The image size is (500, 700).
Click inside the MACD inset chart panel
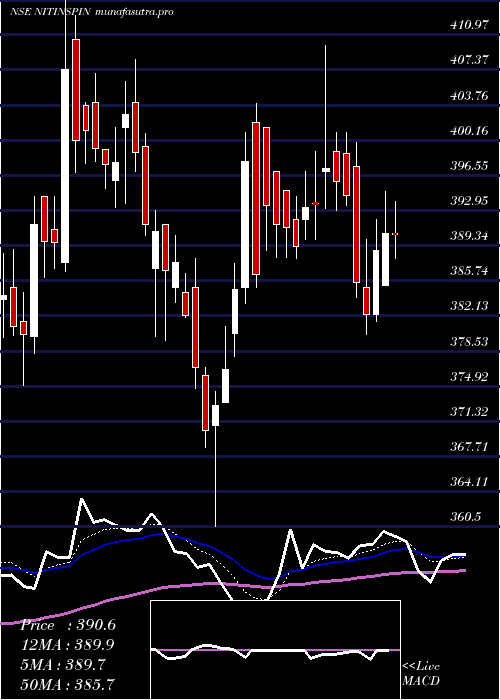click(x=275, y=650)
